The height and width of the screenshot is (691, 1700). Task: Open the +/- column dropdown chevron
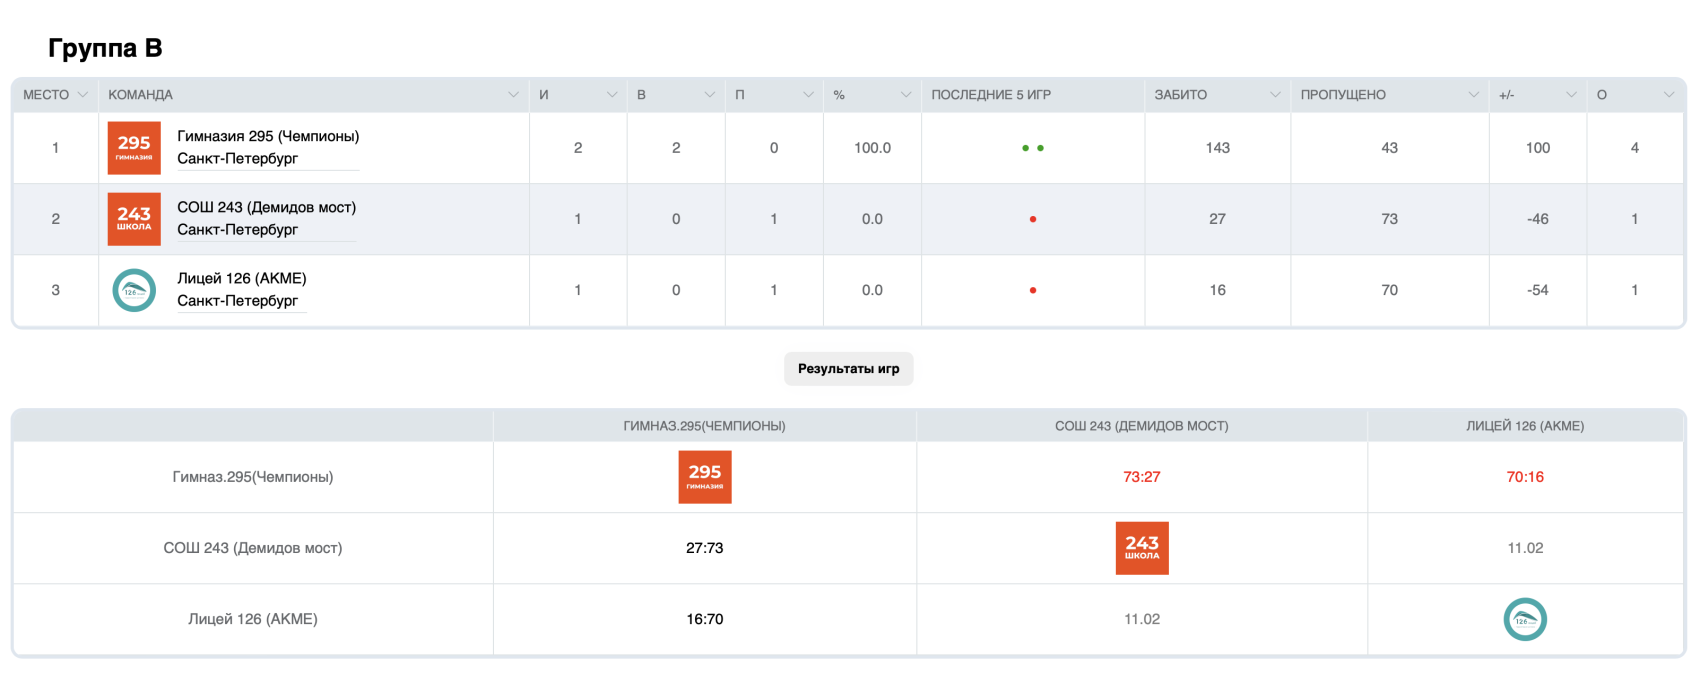coord(1571,95)
